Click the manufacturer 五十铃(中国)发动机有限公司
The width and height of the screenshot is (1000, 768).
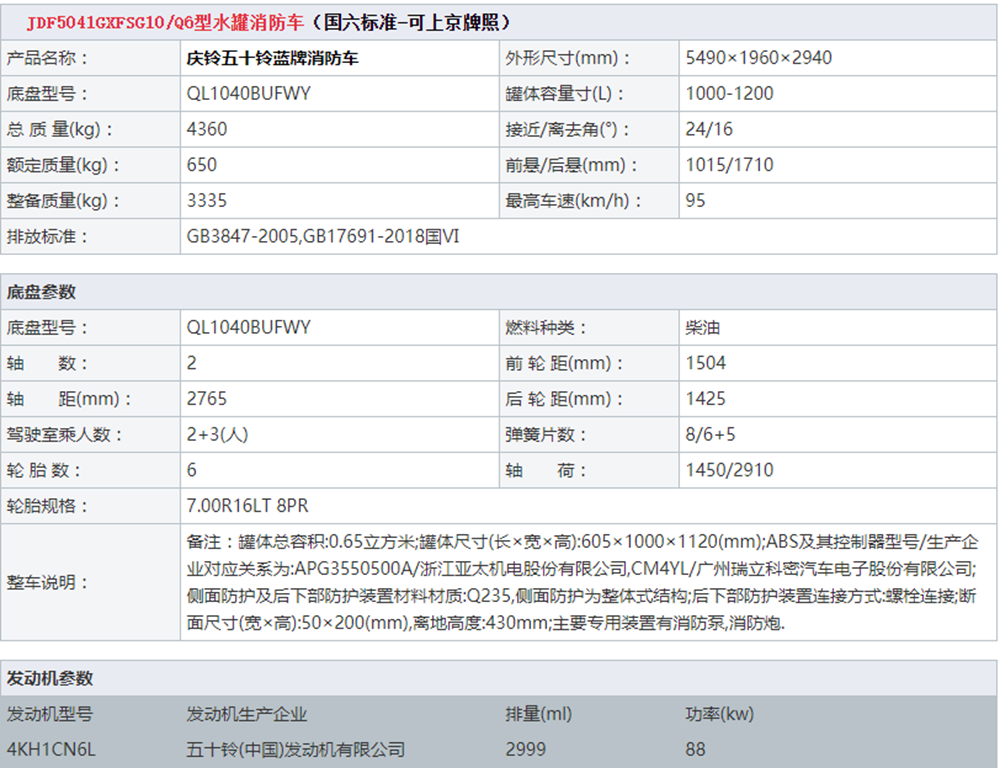pyautogui.click(x=295, y=750)
